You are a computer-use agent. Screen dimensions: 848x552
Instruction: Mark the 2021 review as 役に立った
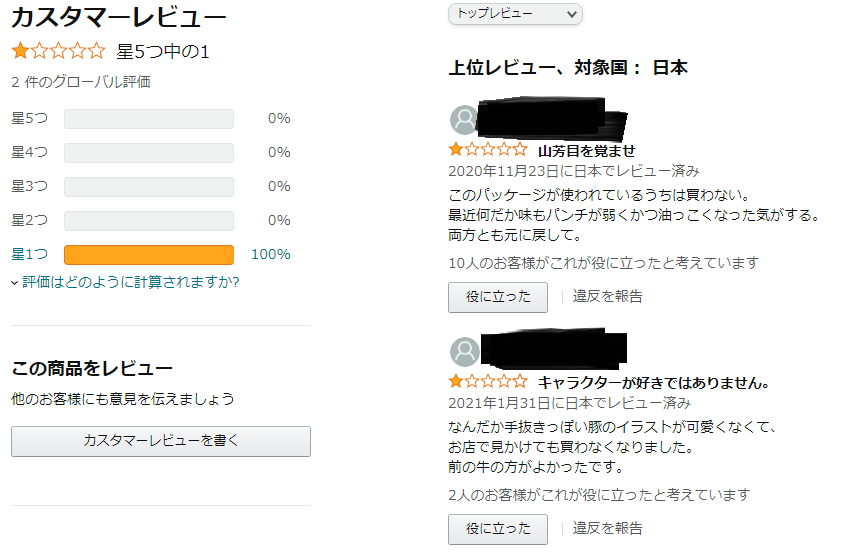[497, 528]
